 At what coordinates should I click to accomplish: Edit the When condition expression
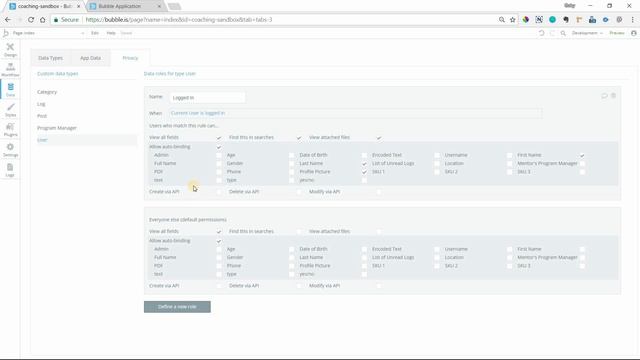coord(355,113)
